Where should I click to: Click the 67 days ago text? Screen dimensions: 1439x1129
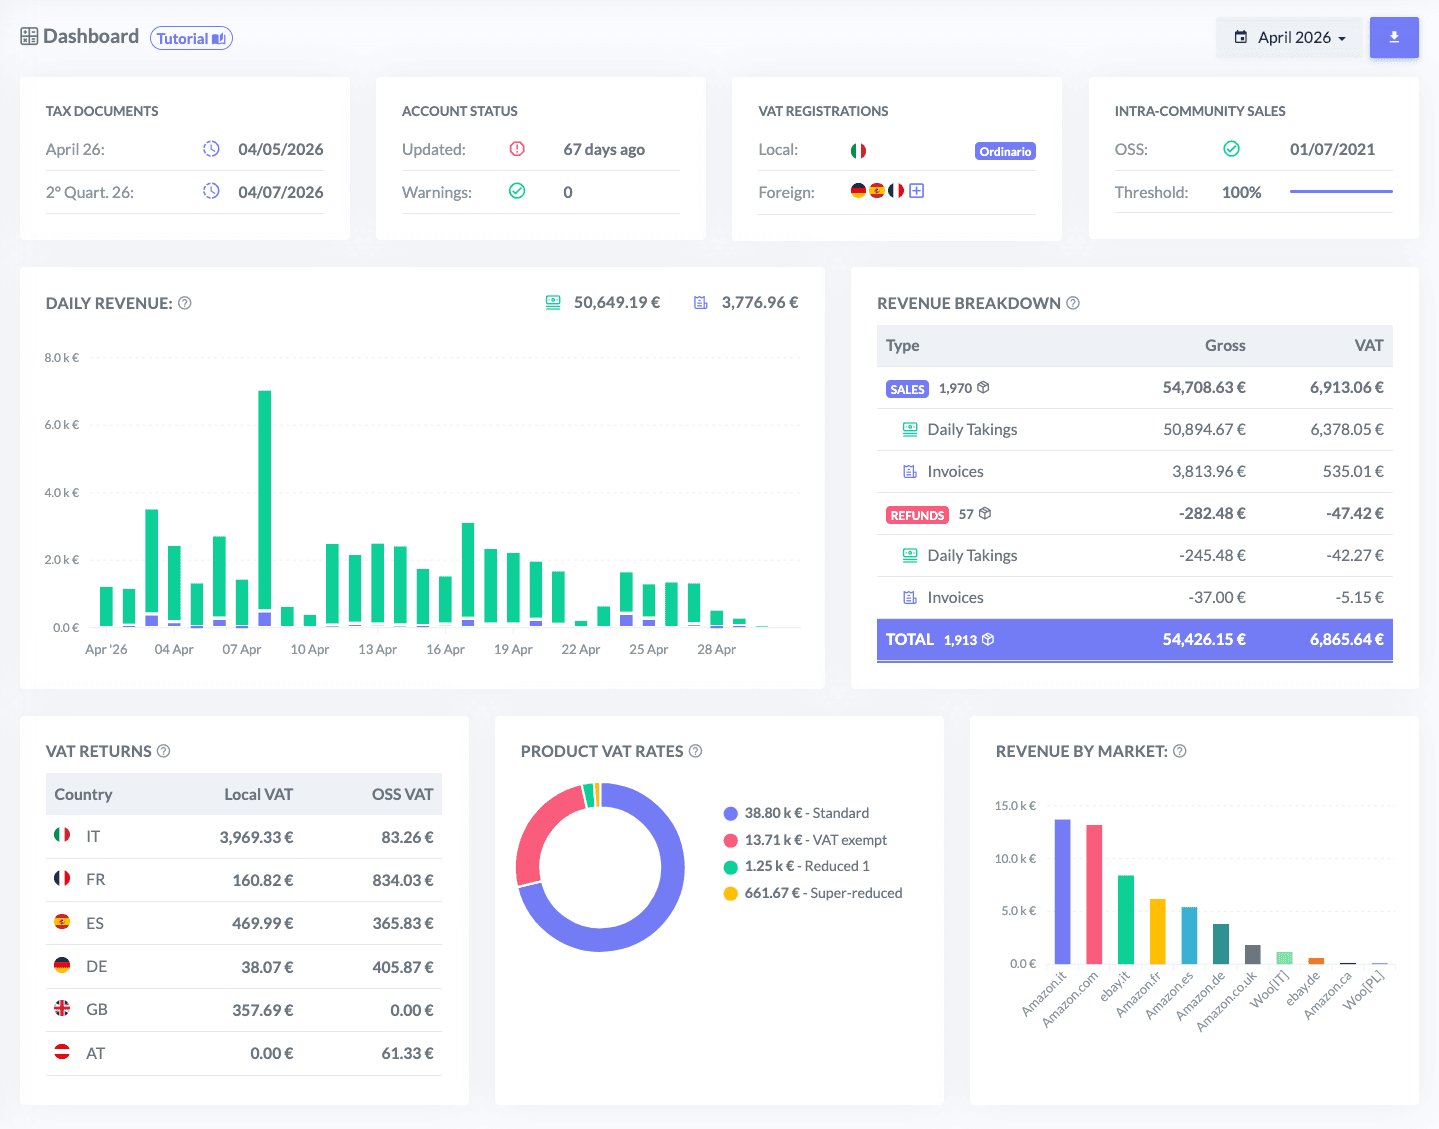click(604, 149)
